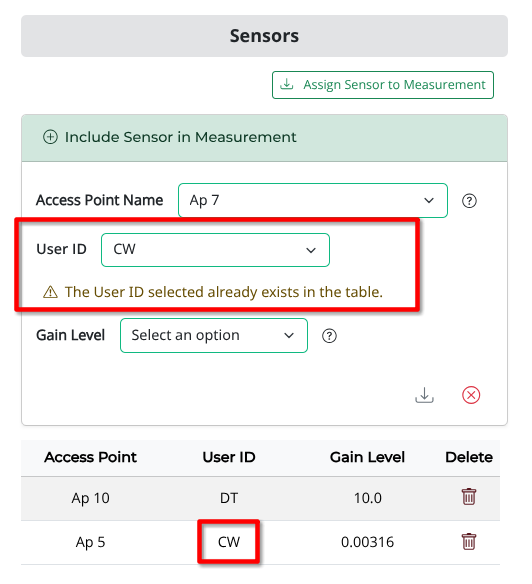
Task: Open help icon beside Access Point Name
Action: pyautogui.click(x=469, y=201)
